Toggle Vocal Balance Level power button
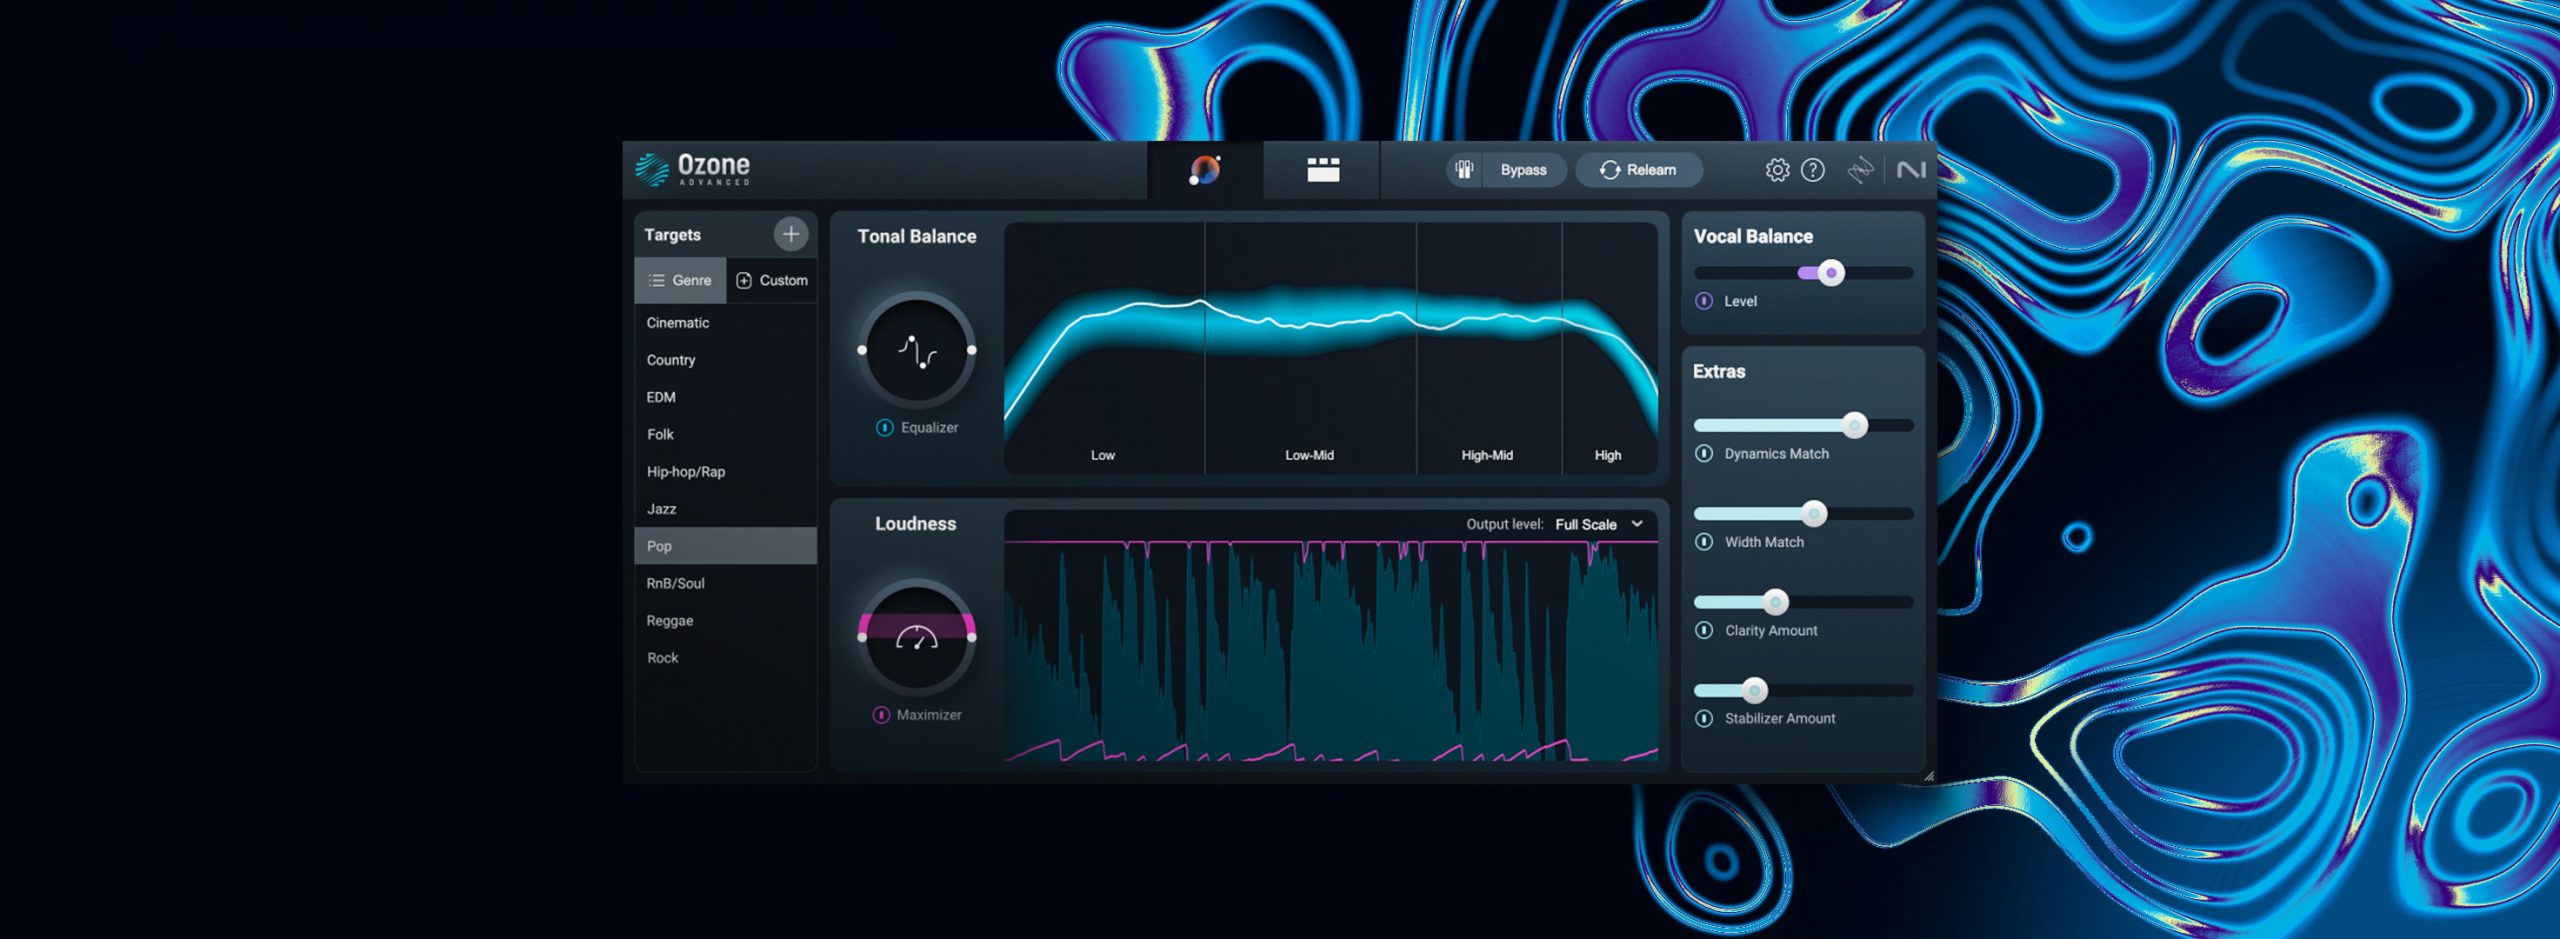Image resolution: width=2560 pixels, height=939 pixels. [x=1704, y=301]
